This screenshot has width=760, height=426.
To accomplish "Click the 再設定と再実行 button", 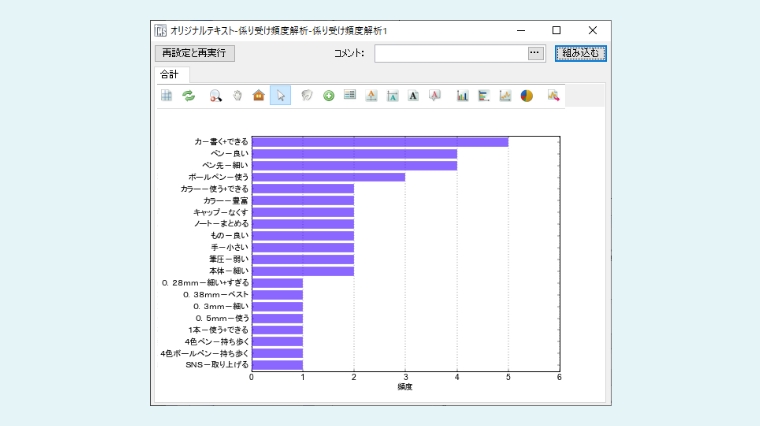I will point(195,53).
